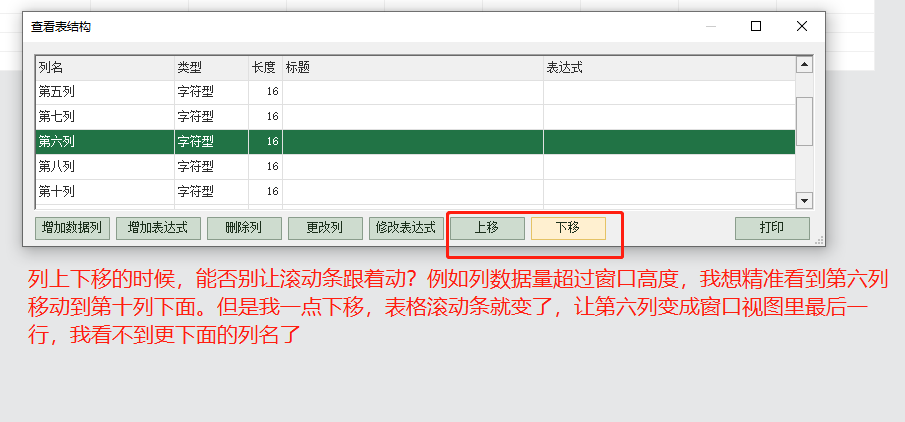
Task: Click the window resize grip icon
Action: tap(819, 240)
